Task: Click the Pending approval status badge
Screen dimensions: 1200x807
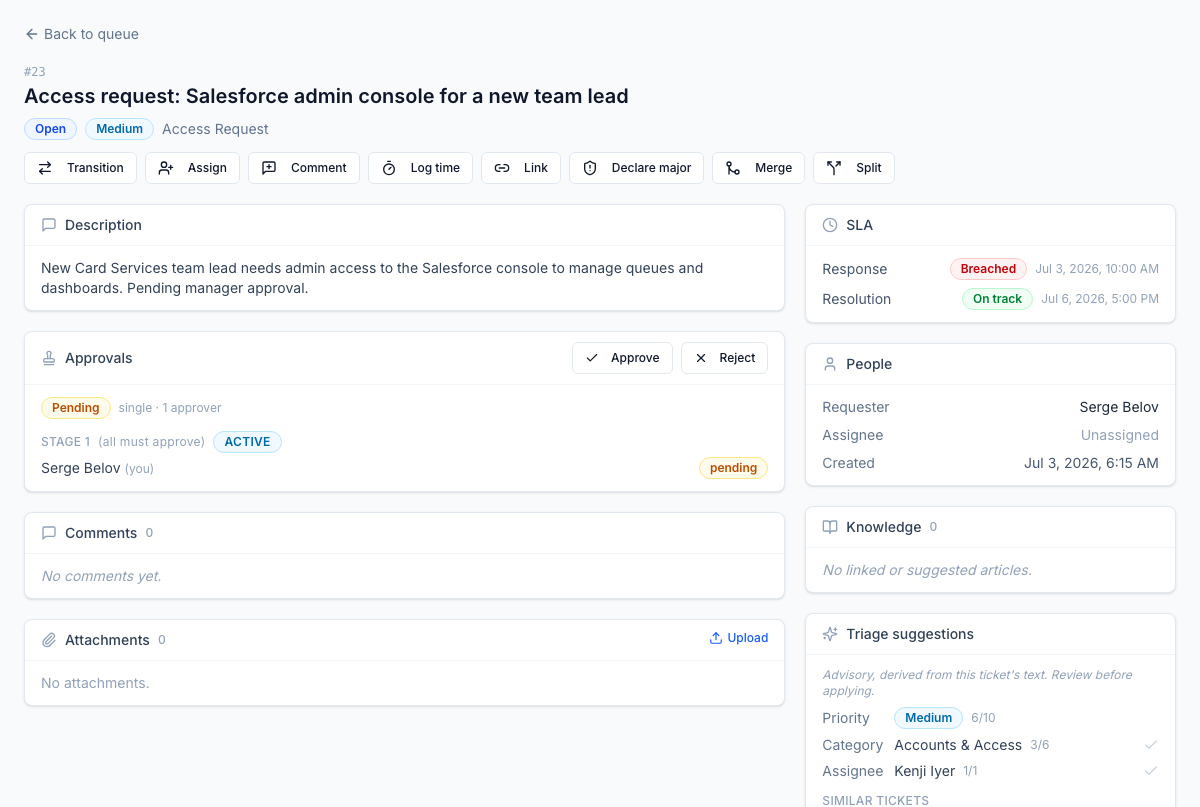Action: 76,408
